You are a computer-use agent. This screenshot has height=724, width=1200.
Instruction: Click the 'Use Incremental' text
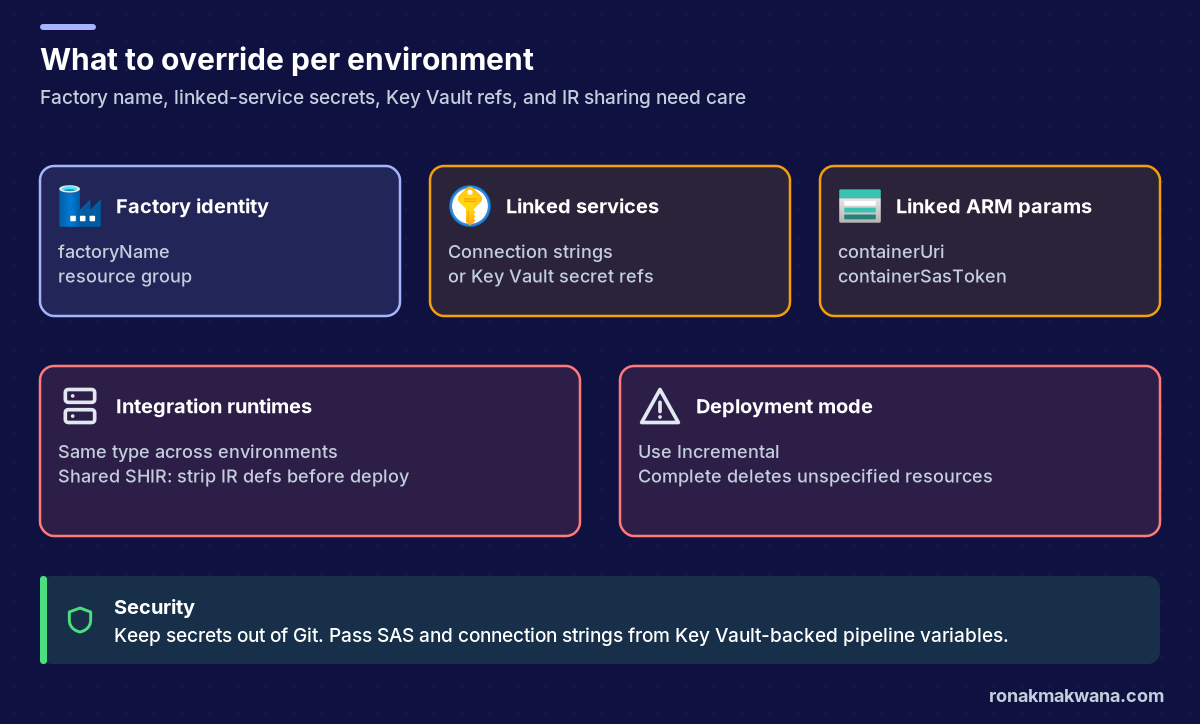tap(709, 452)
